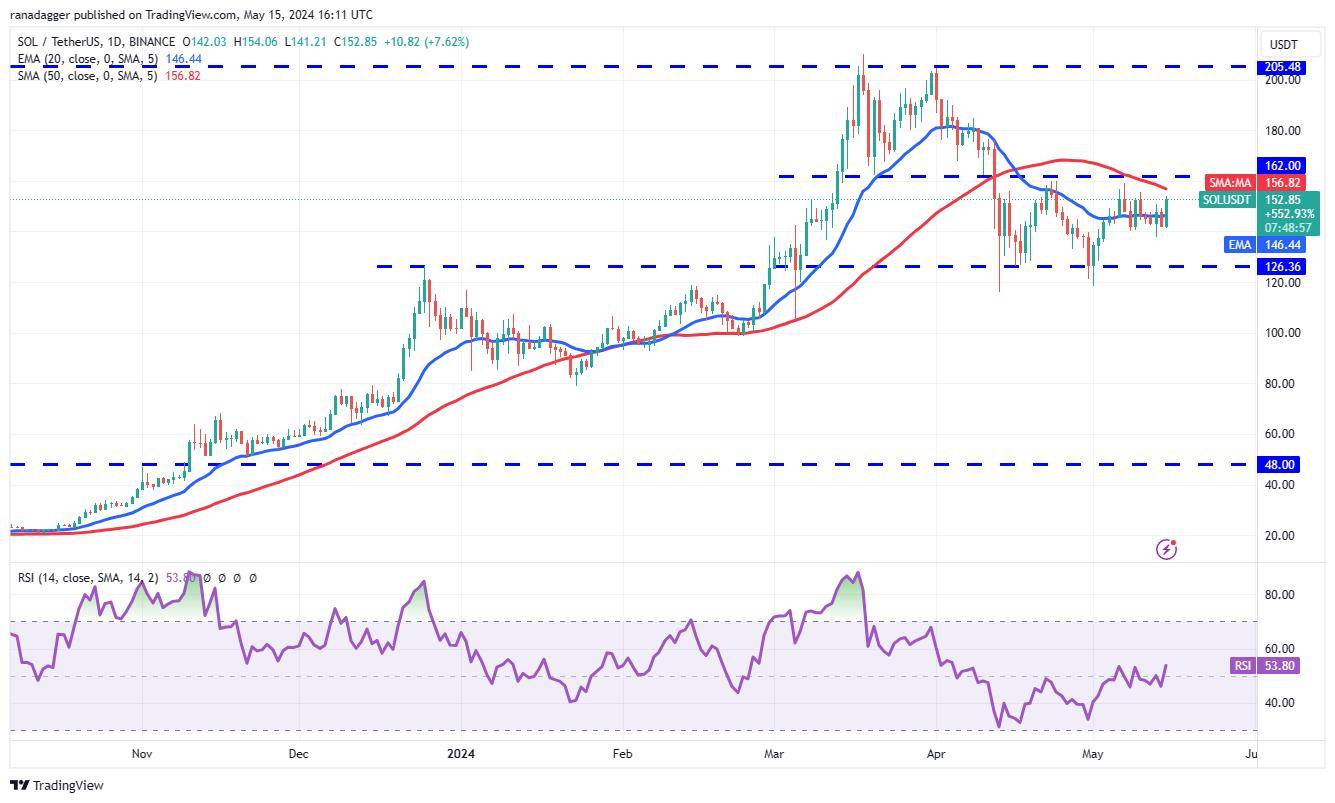Image resolution: width=1335 pixels, height=803 pixels.
Task: Click the 53.80 RSI value label
Action: coord(1281,666)
